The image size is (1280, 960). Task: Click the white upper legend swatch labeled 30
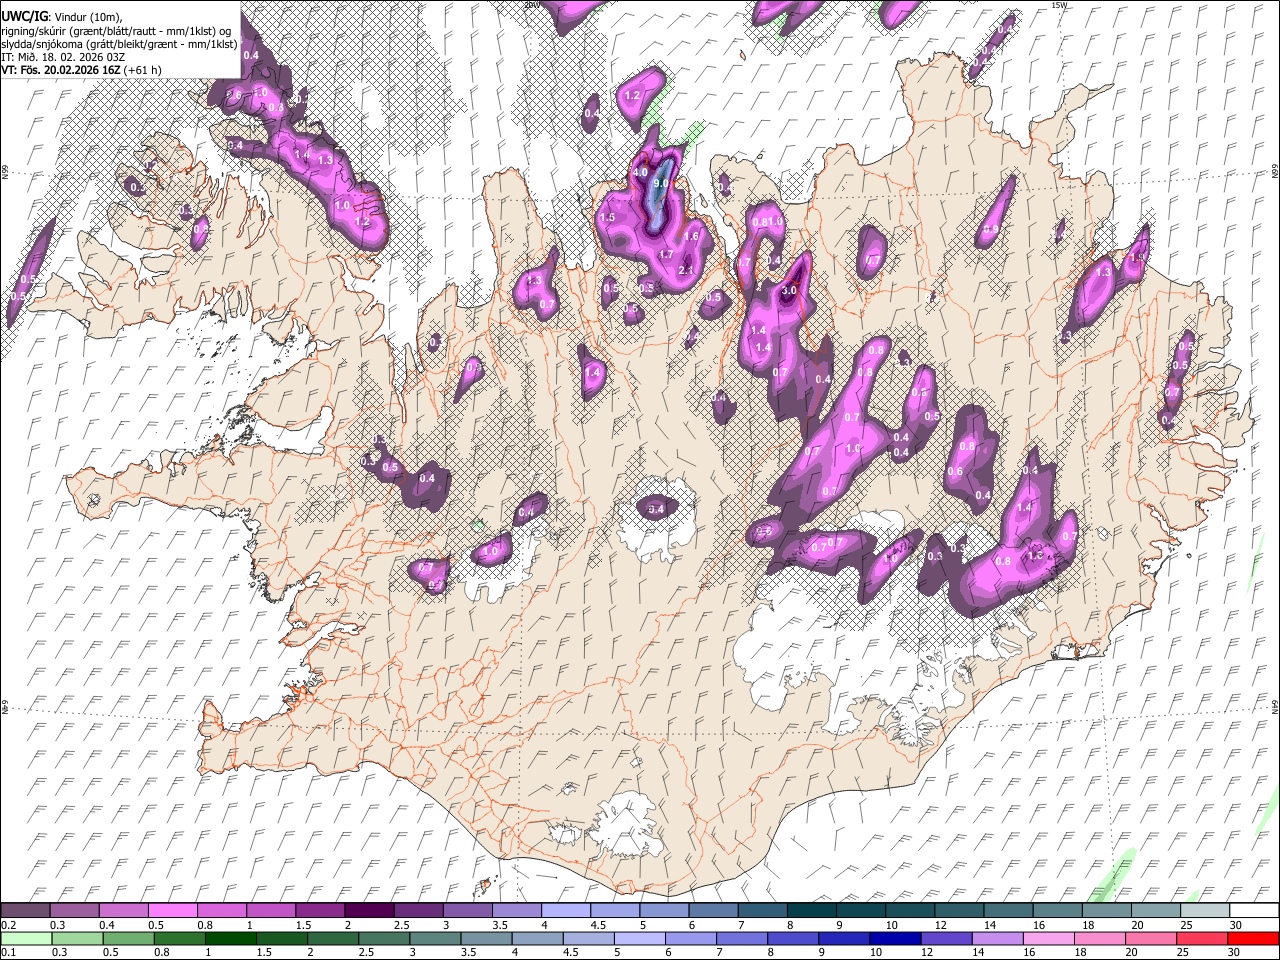pyautogui.click(x=1253, y=911)
